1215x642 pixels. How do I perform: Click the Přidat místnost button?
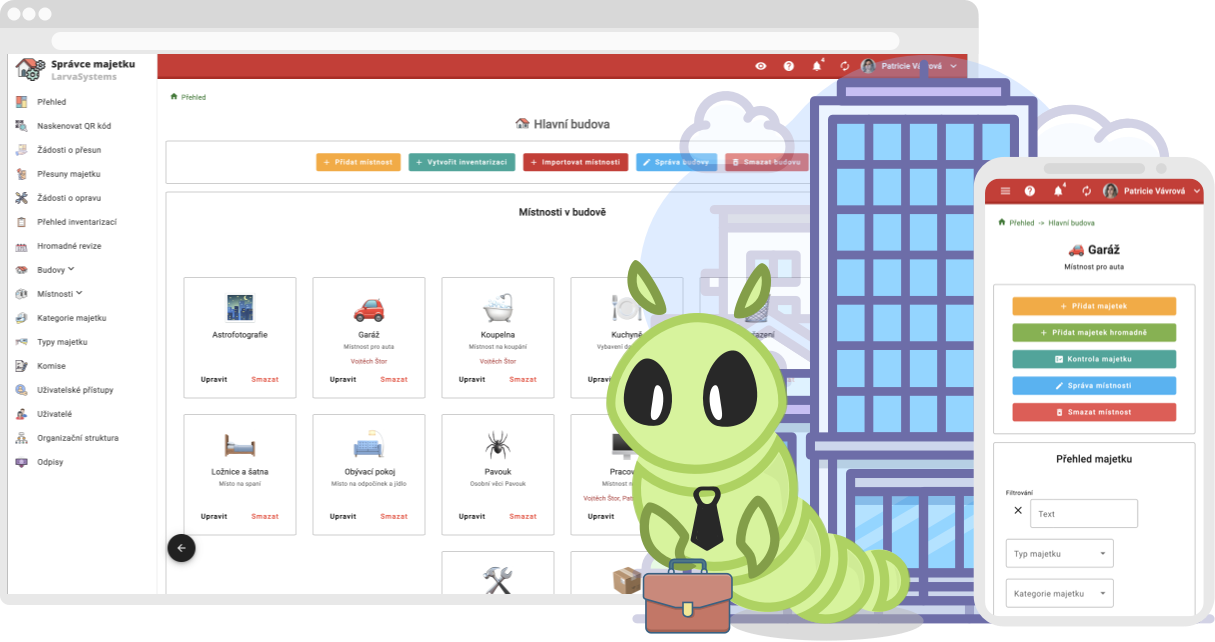[358, 162]
